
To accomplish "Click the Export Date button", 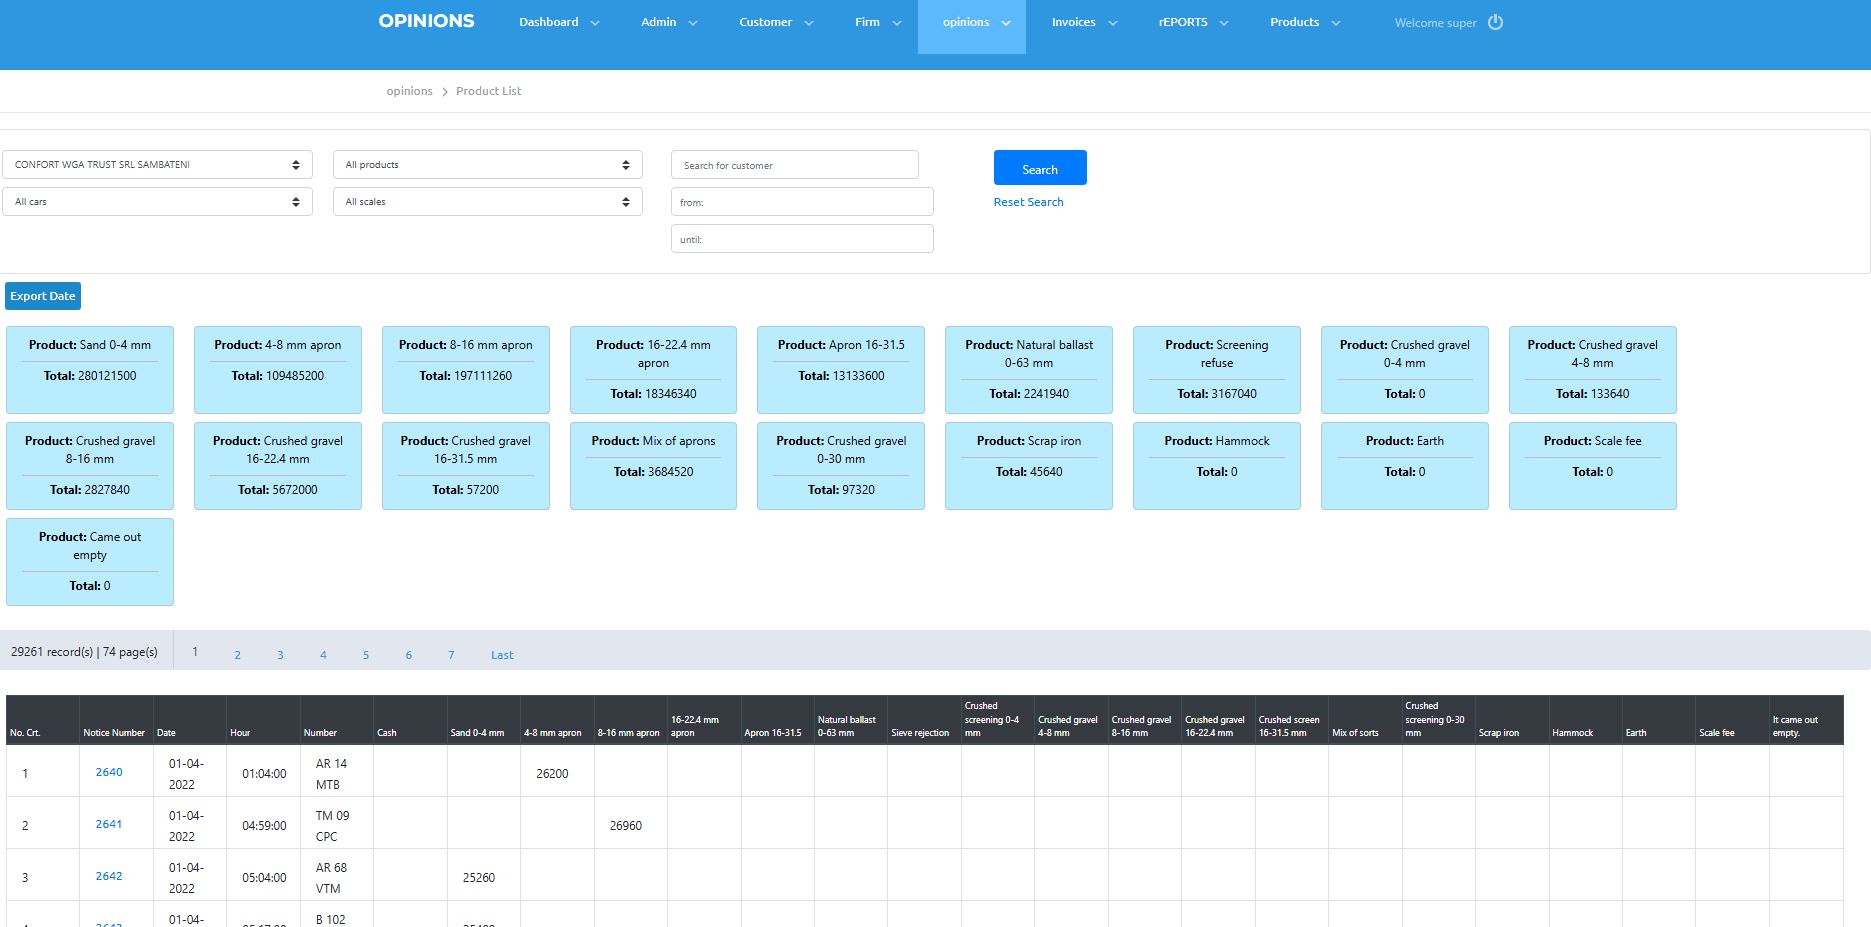I will click(43, 296).
